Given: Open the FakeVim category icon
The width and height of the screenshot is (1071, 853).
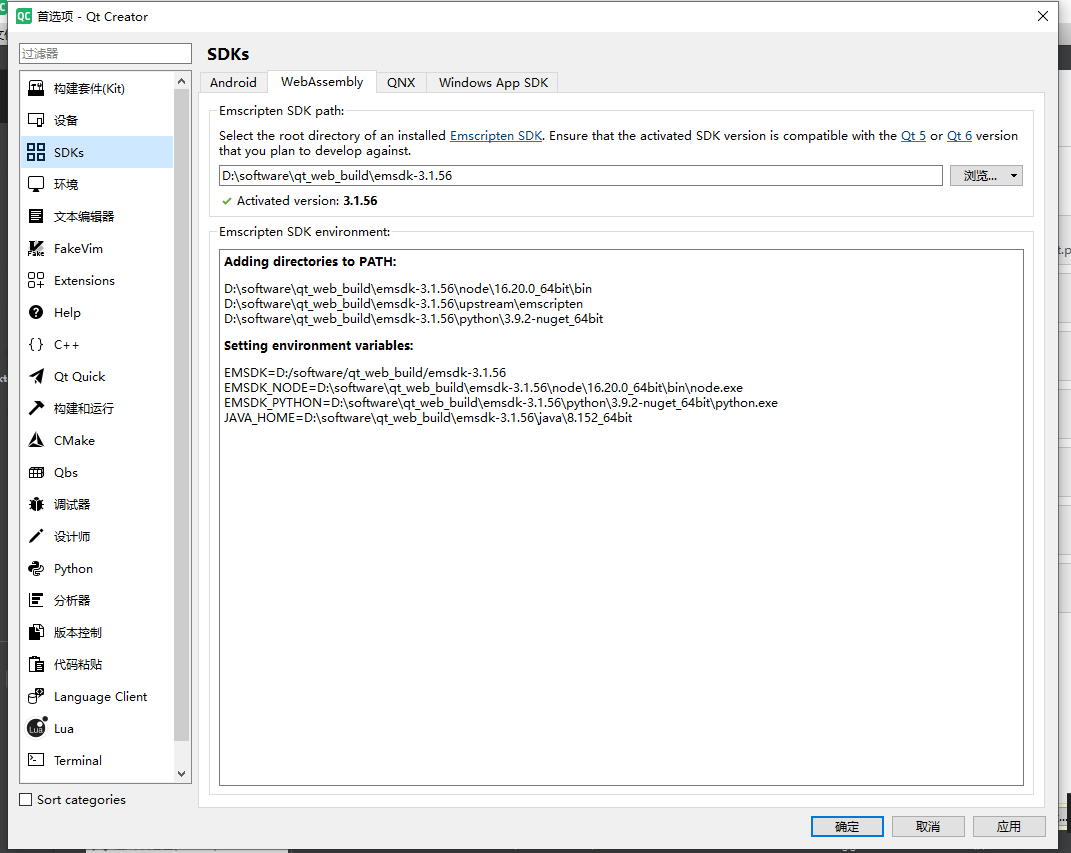Looking at the screenshot, I should 36,249.
